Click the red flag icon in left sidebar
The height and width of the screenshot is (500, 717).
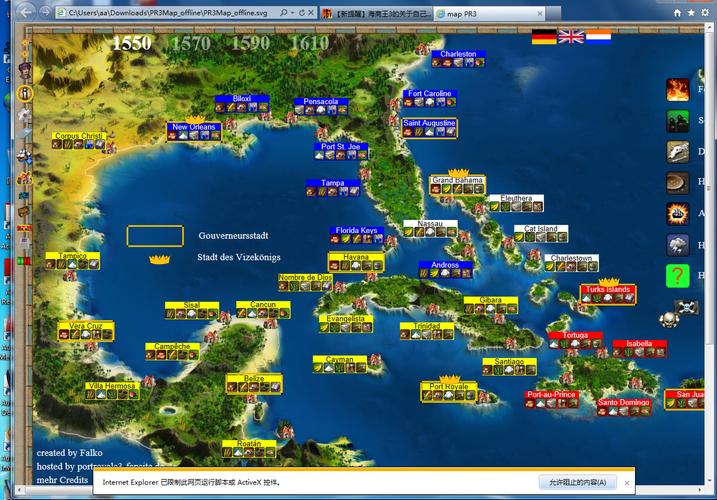click(x=24, y=228)
